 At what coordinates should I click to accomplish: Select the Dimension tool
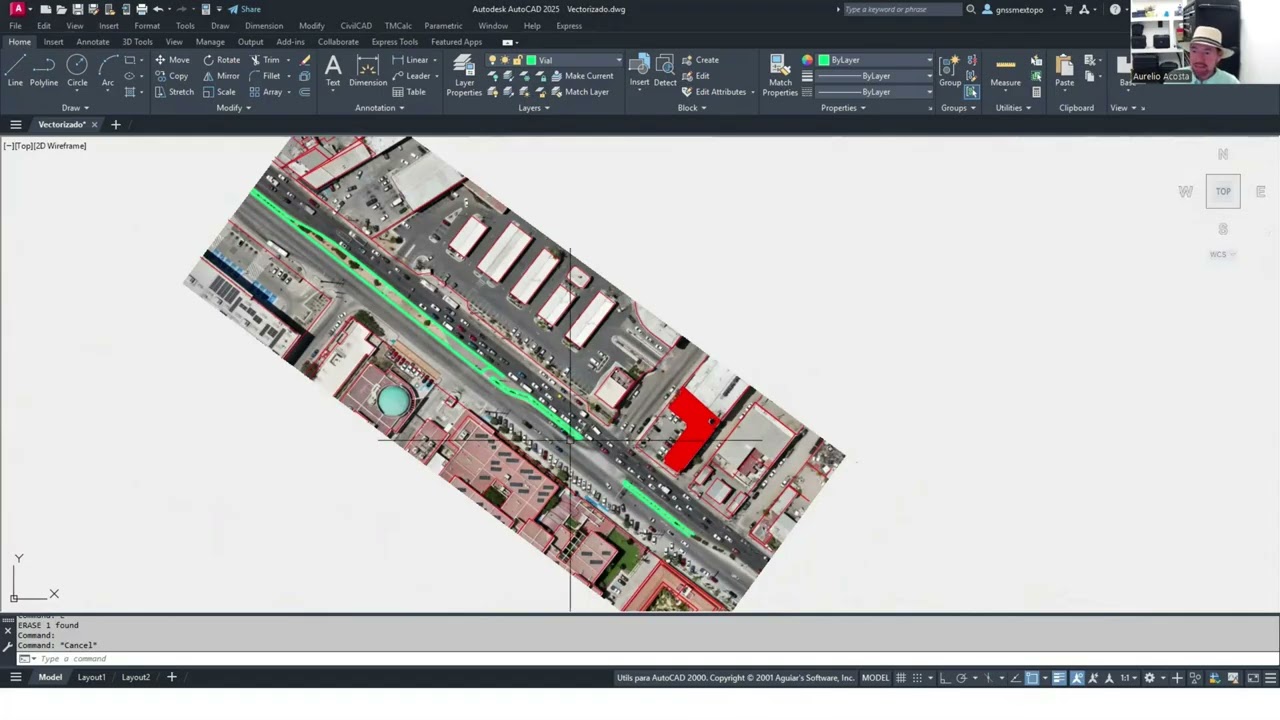(368, 70)
